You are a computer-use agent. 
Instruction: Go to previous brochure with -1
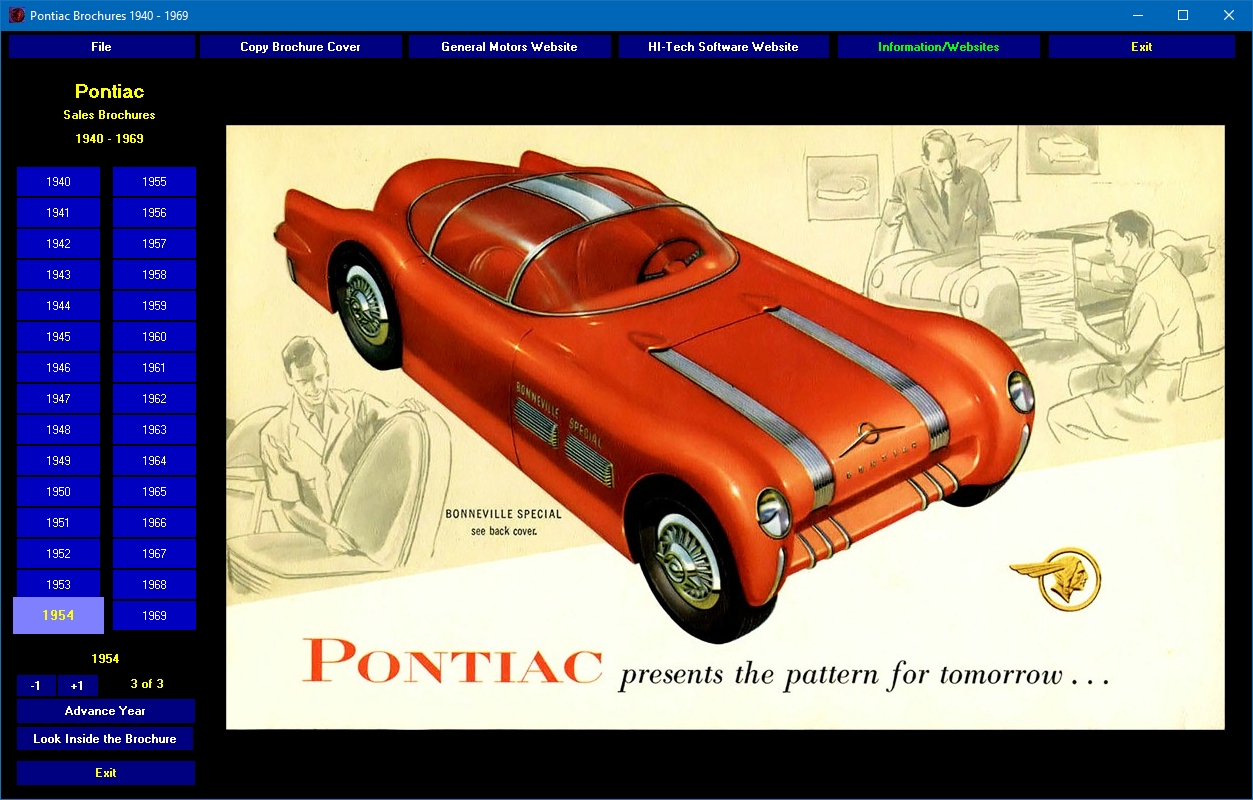tap(36, 685)
